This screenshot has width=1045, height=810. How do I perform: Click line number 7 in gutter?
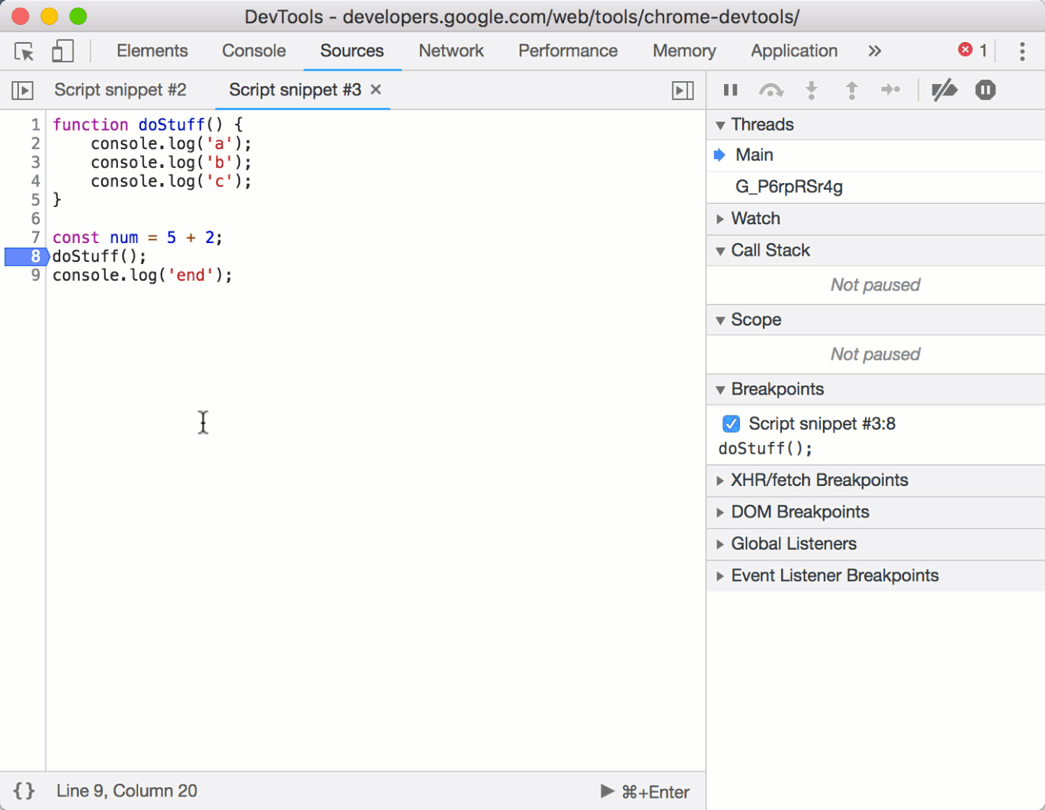click(35, 238)
